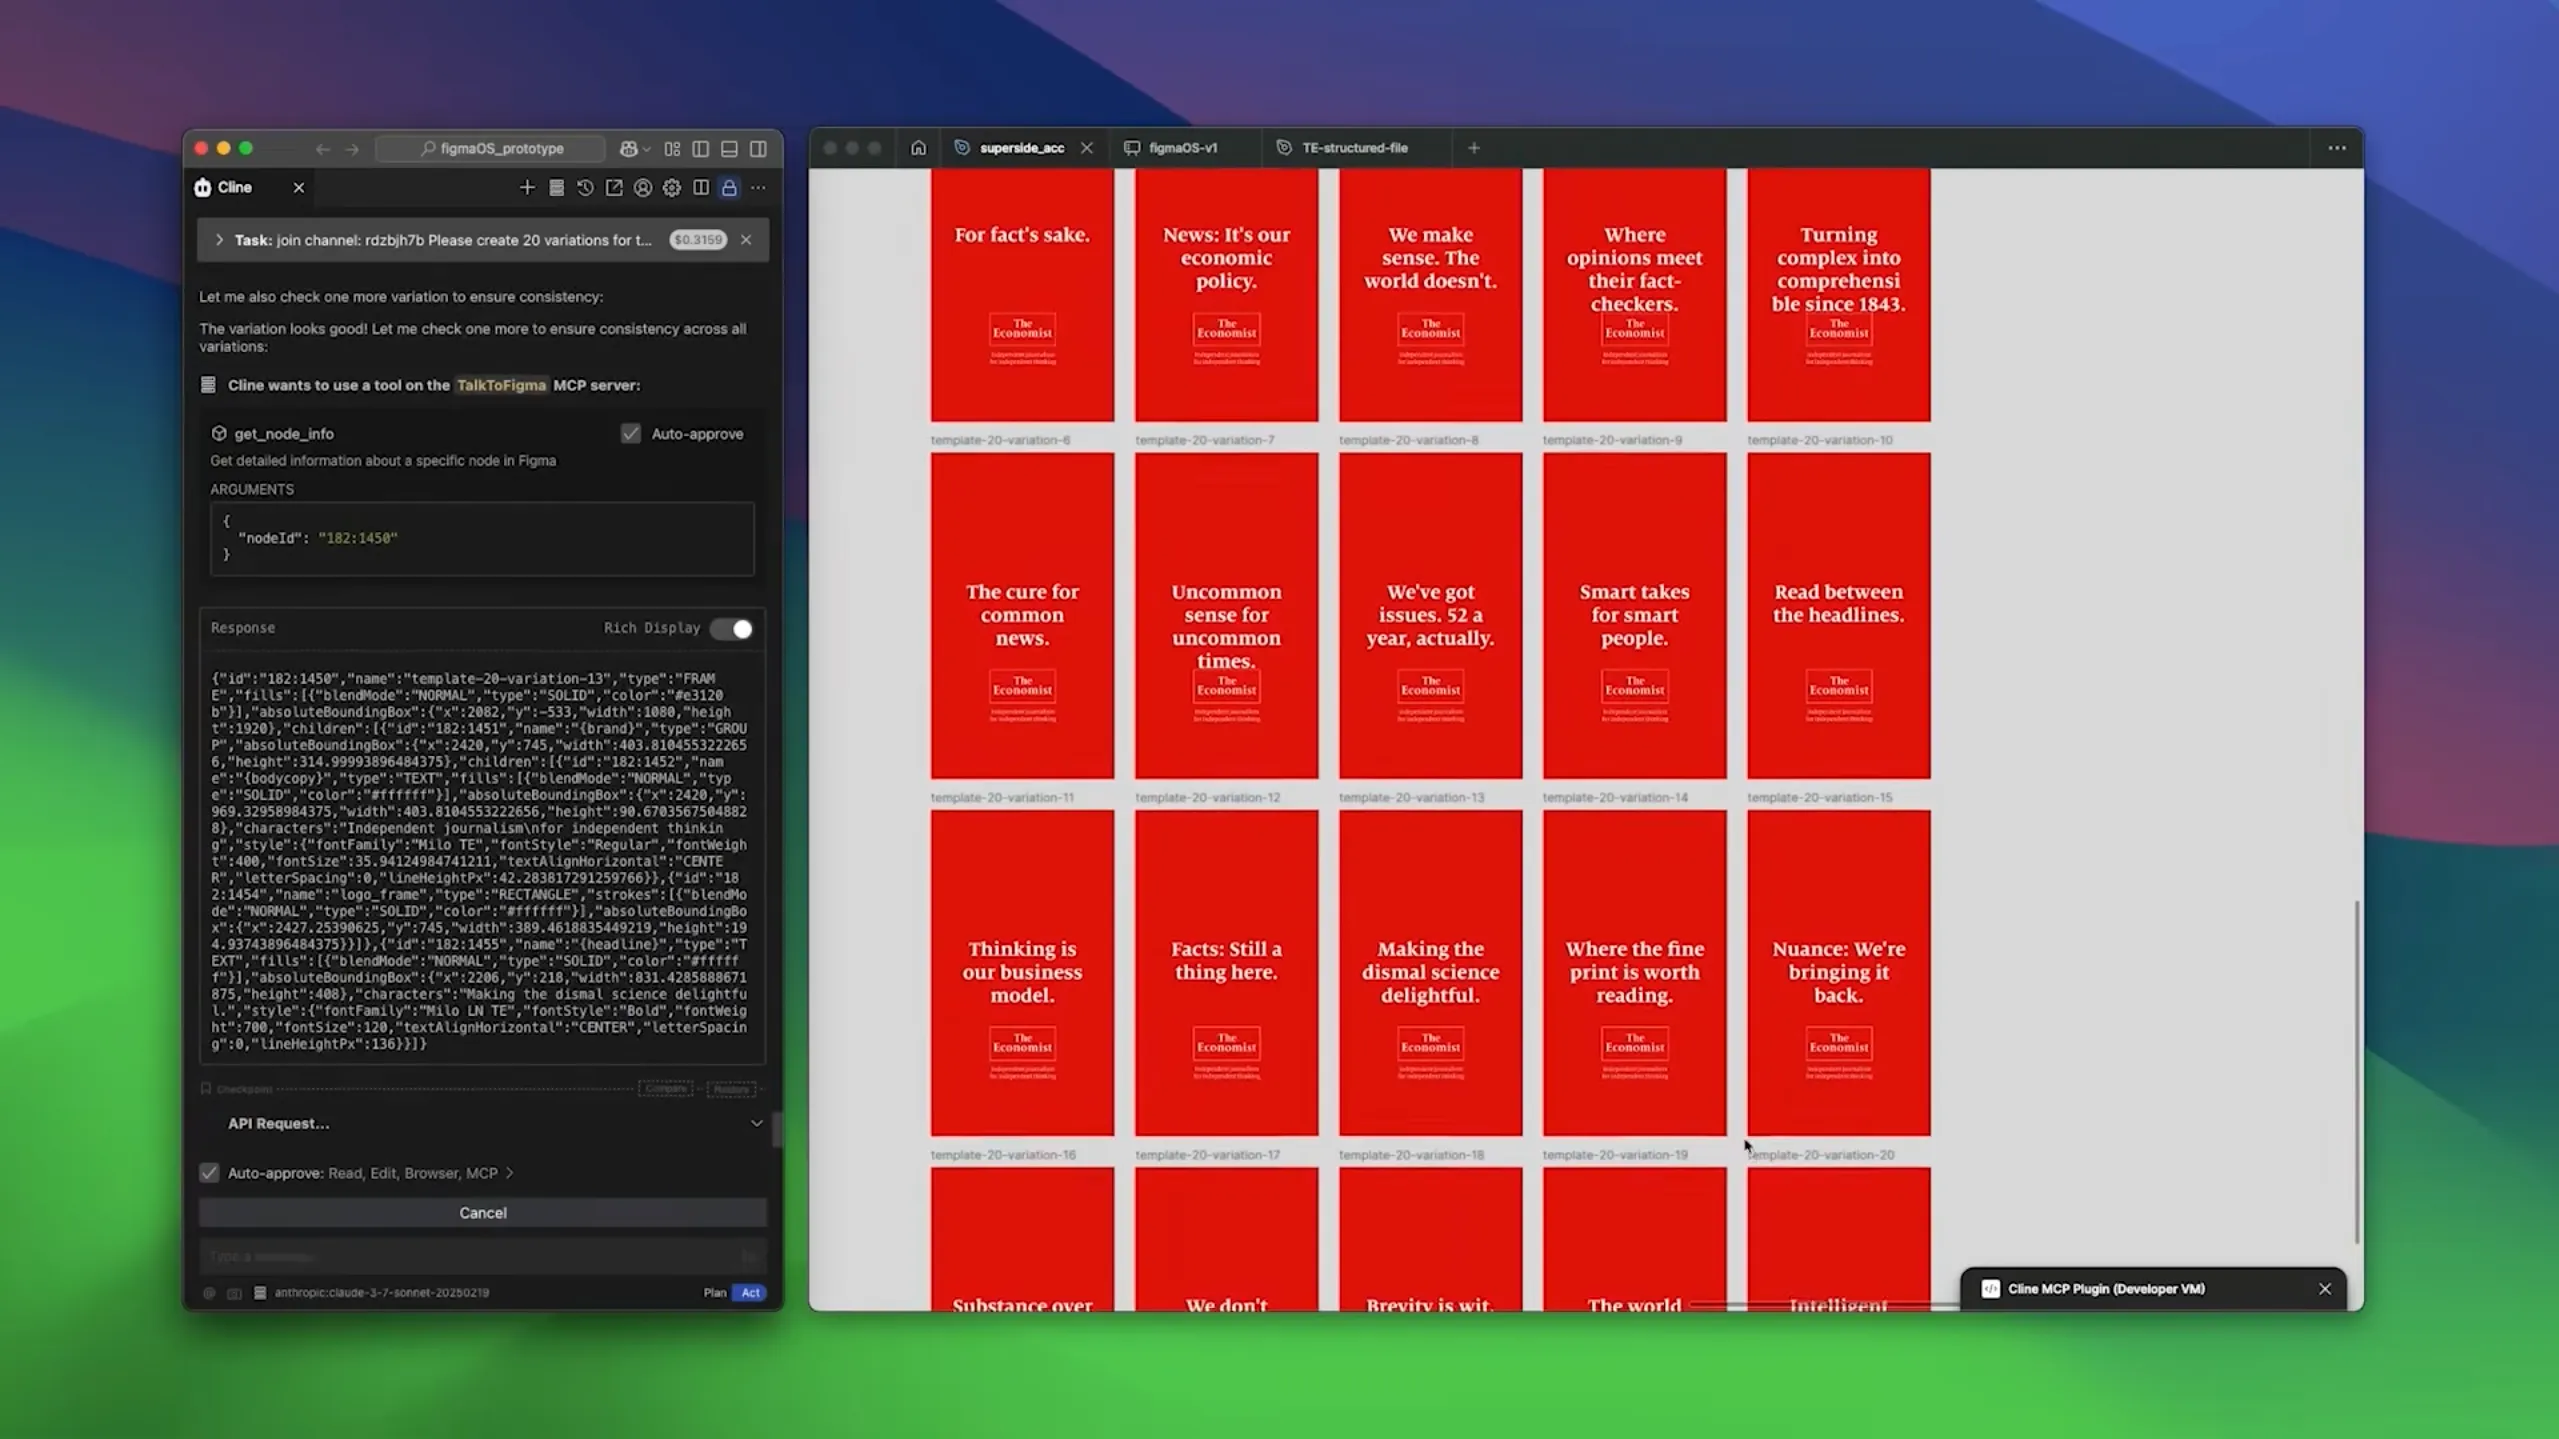Toggle Auto-approve checkbox for get_node_info

pyautogui.click(x=630, y=433)
